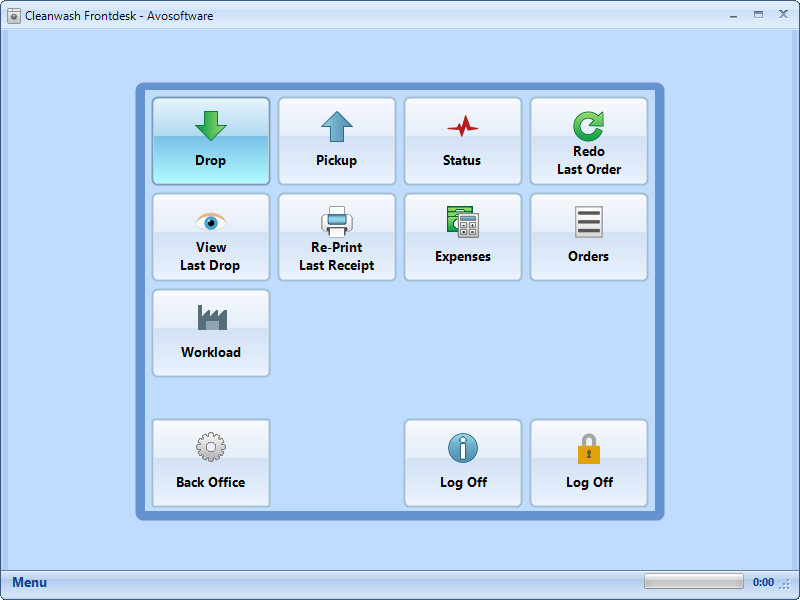Click the 0:00 timer display
This screenshot has height=600, width=800.
763,581
